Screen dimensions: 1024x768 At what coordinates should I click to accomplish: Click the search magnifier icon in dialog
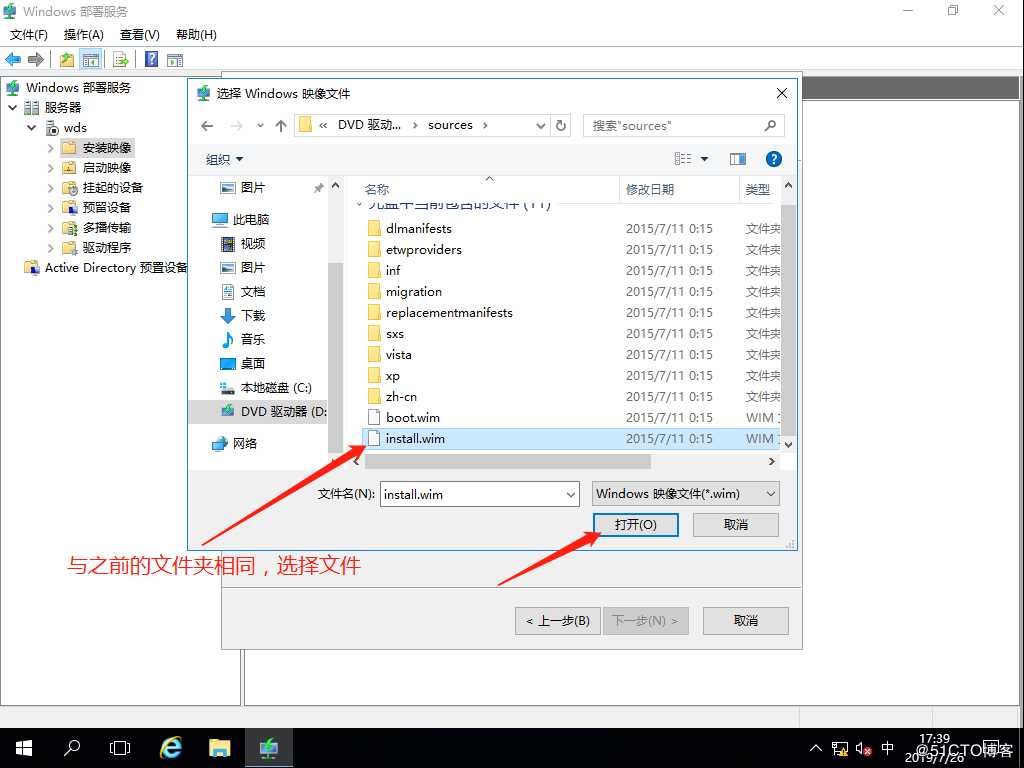(771, 125)
